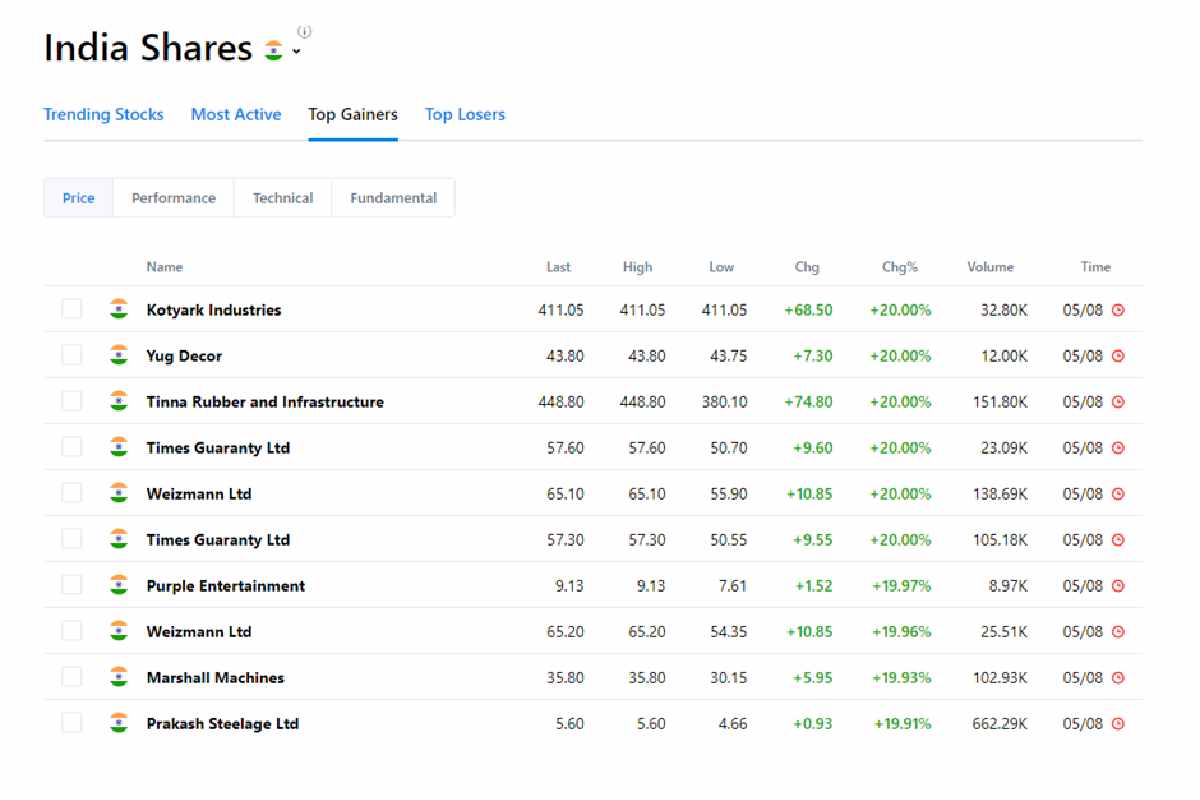
Task: Click the red clock icon in Kotyark Industries row
Action: pos(1118,310)
